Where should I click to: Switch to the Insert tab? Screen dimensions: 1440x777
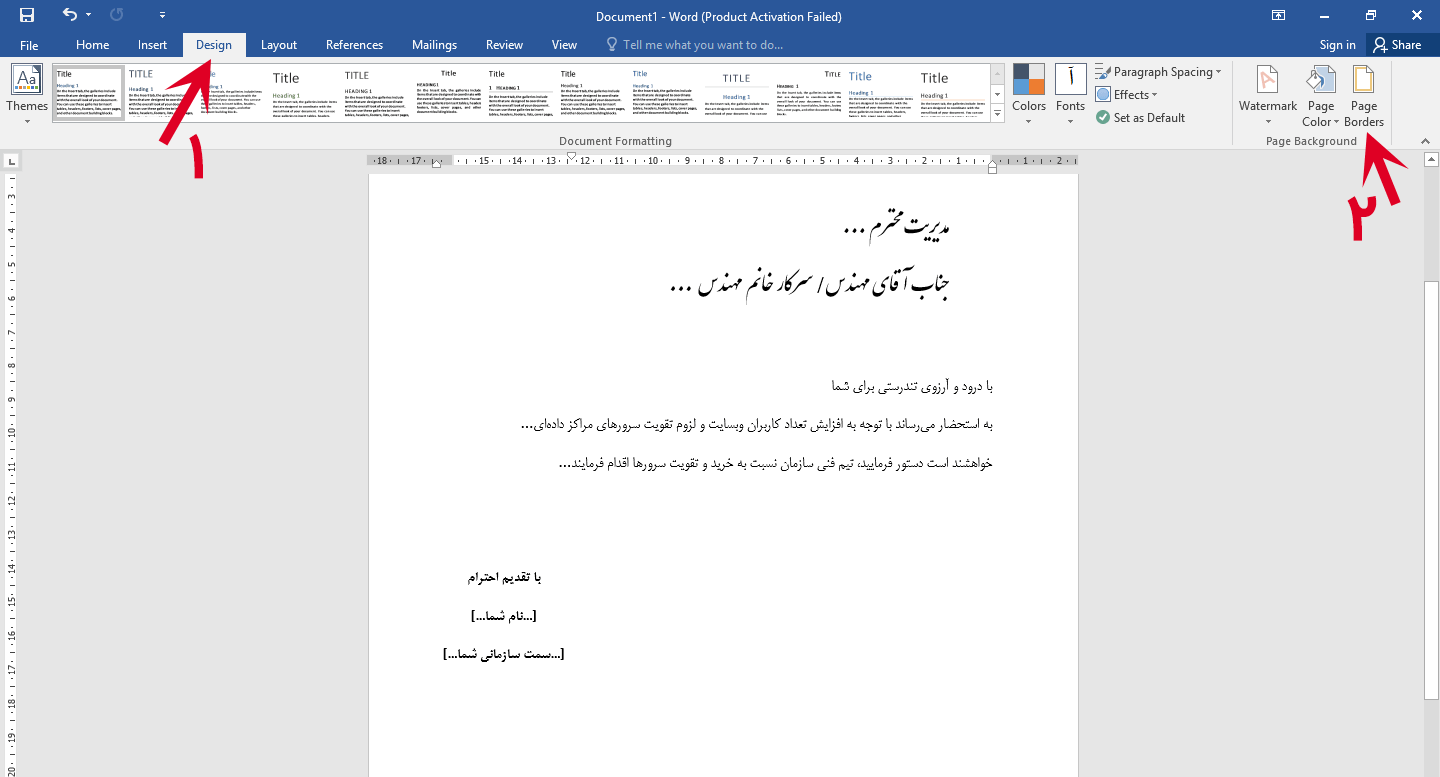(153, 45)
